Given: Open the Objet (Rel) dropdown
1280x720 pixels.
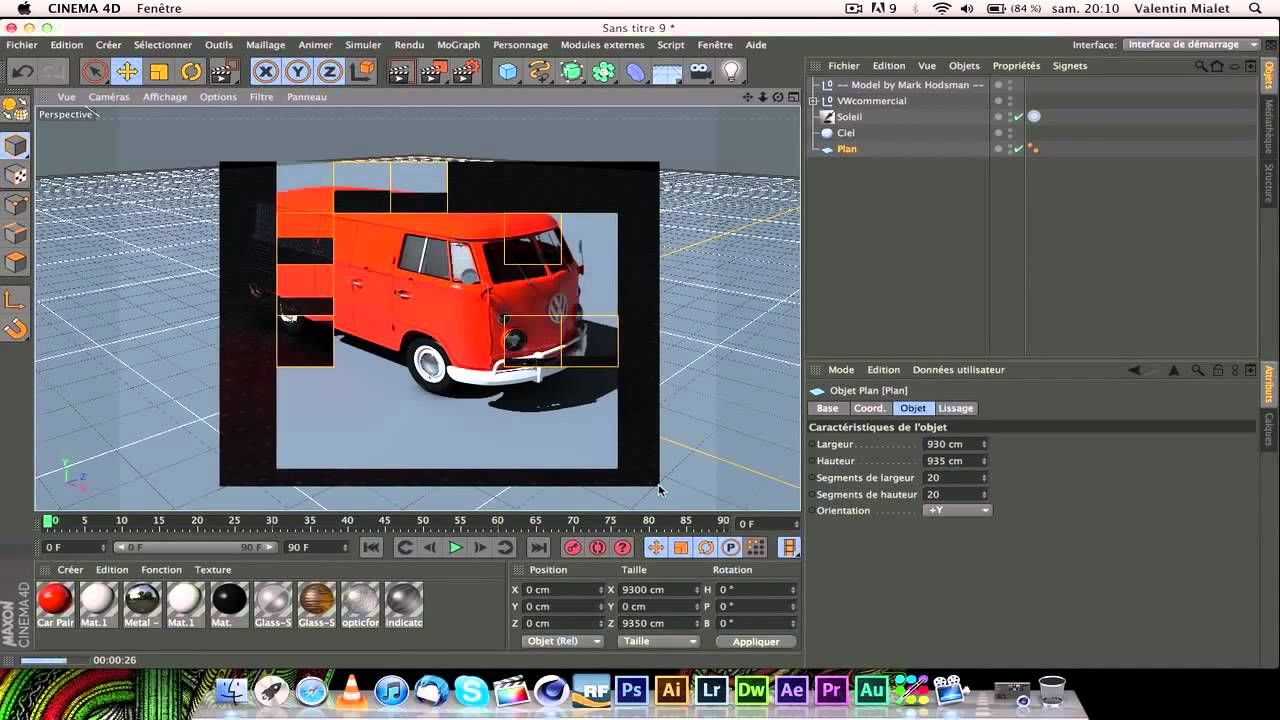Looking at the screenshot, I should (x=562, y=641).
